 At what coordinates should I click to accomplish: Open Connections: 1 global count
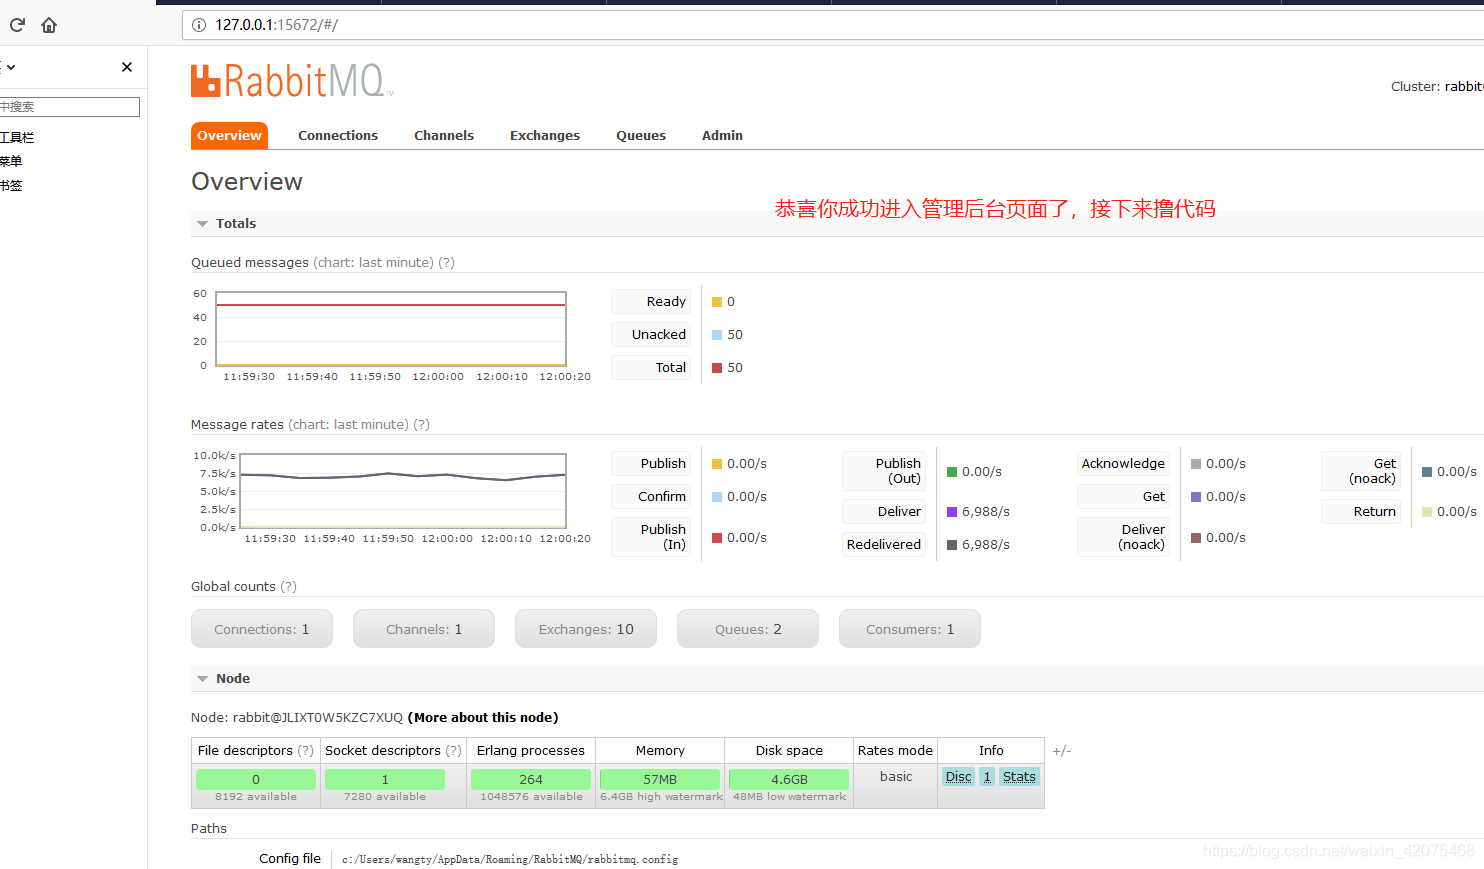click(262, 629)
